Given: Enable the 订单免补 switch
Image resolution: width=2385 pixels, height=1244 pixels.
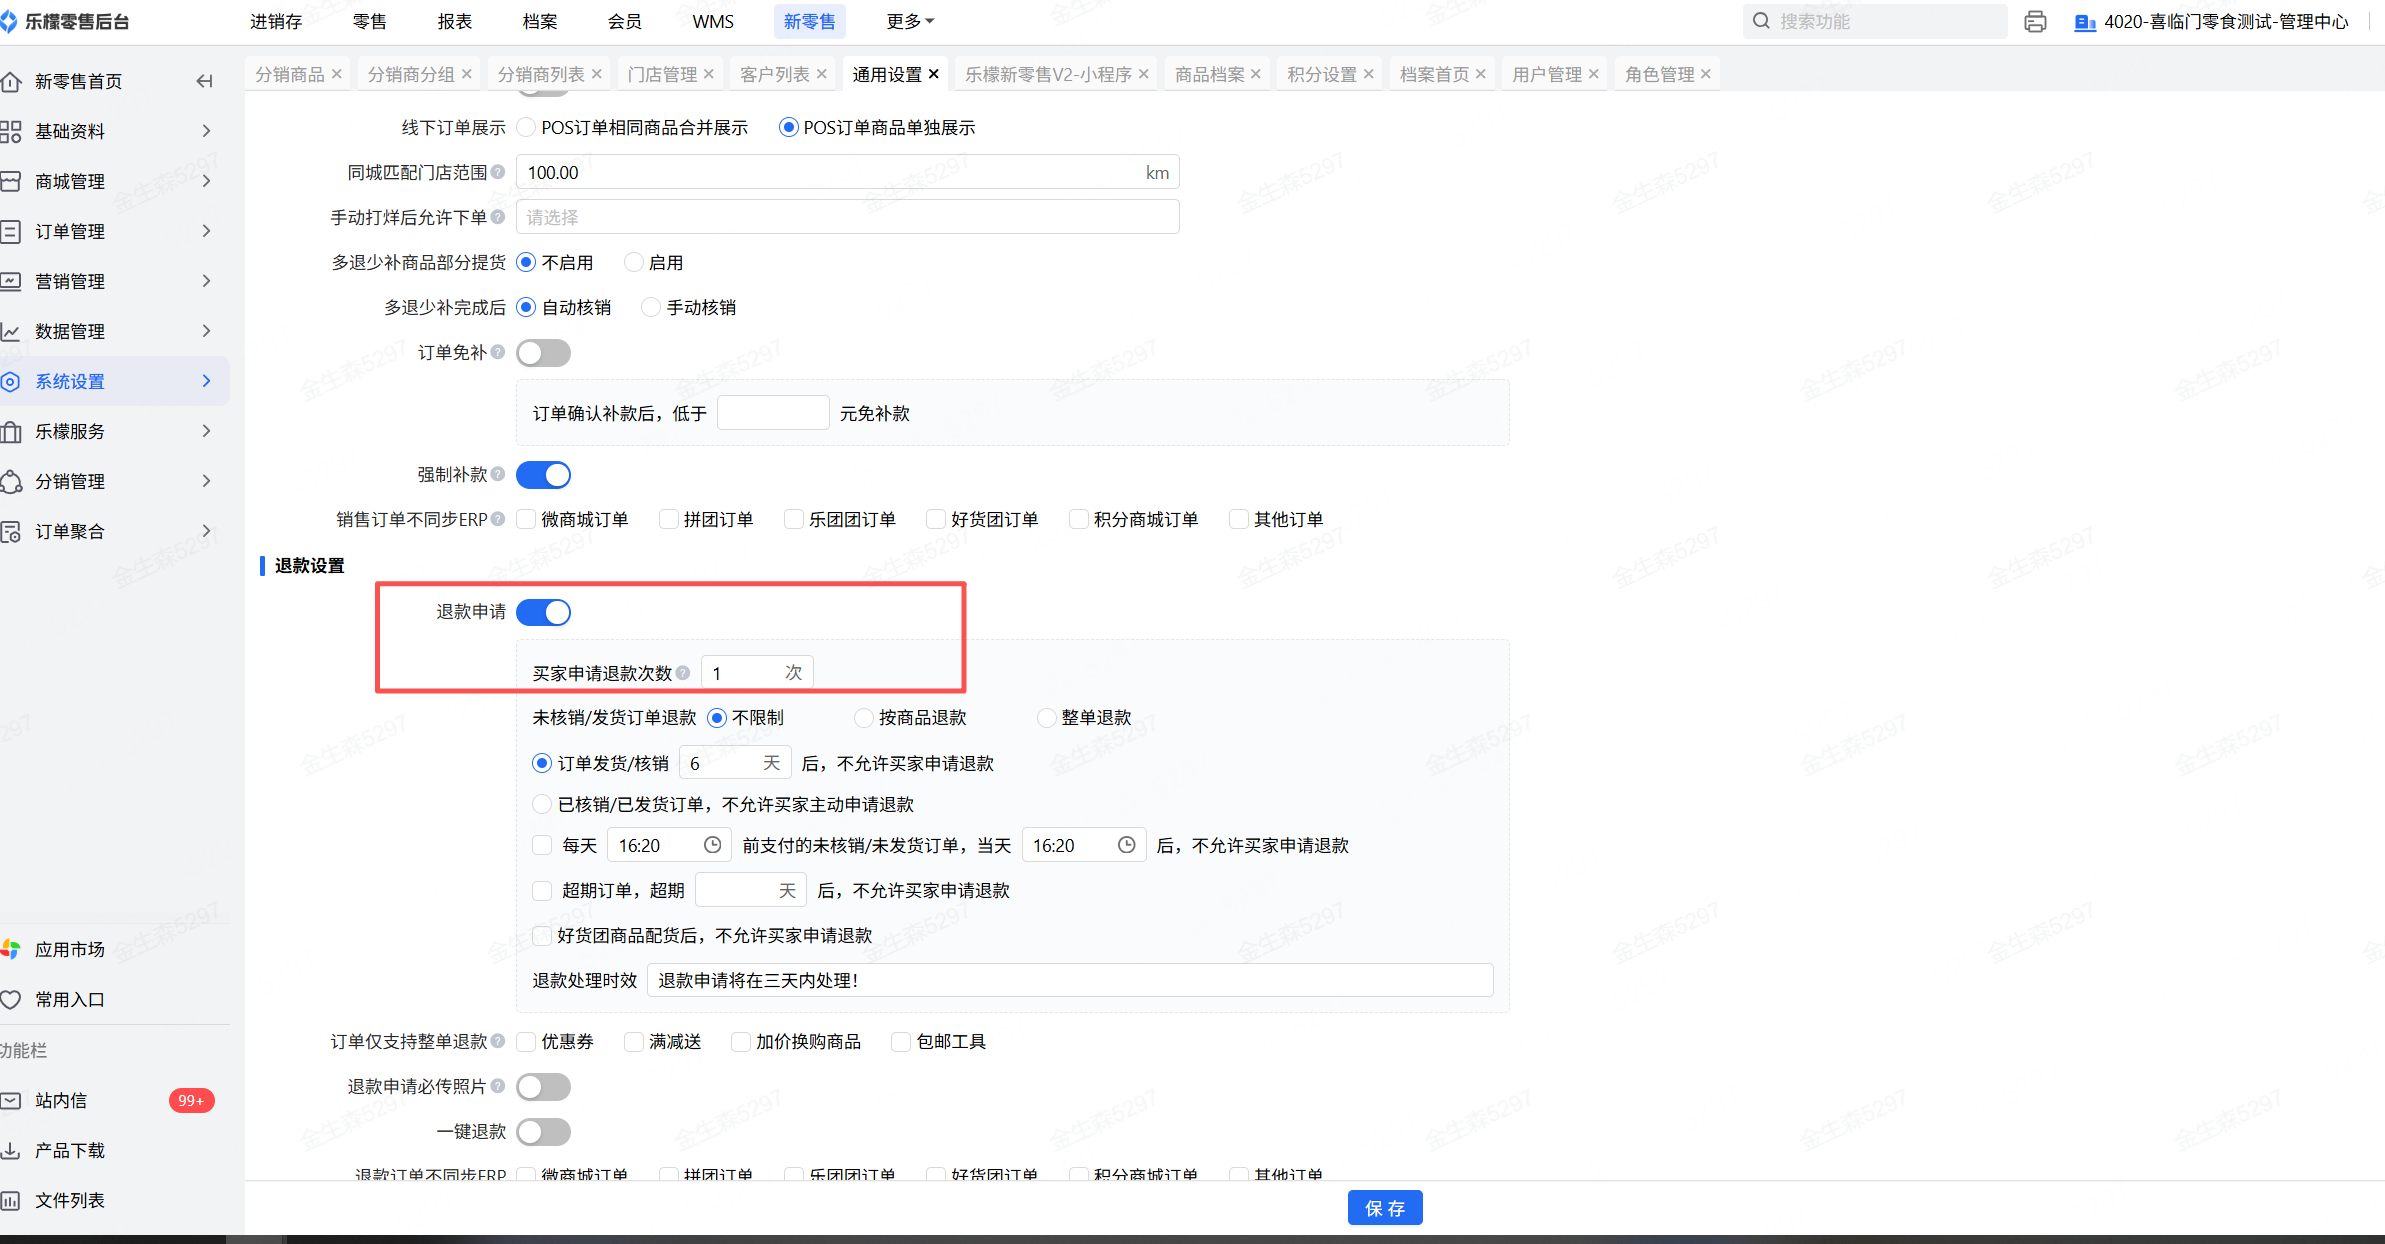Looking at the screenshot, I should click(543, 353).
